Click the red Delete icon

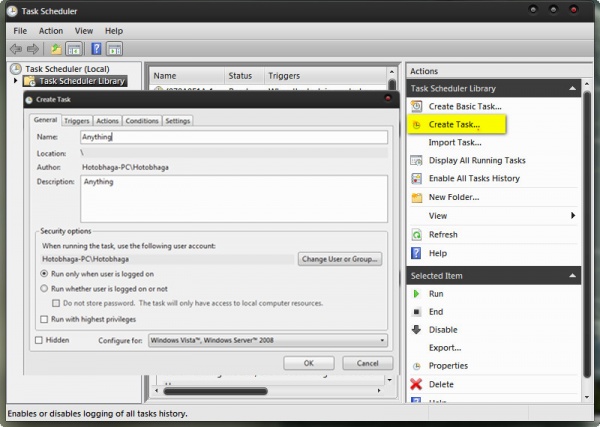tap(417, 384)
